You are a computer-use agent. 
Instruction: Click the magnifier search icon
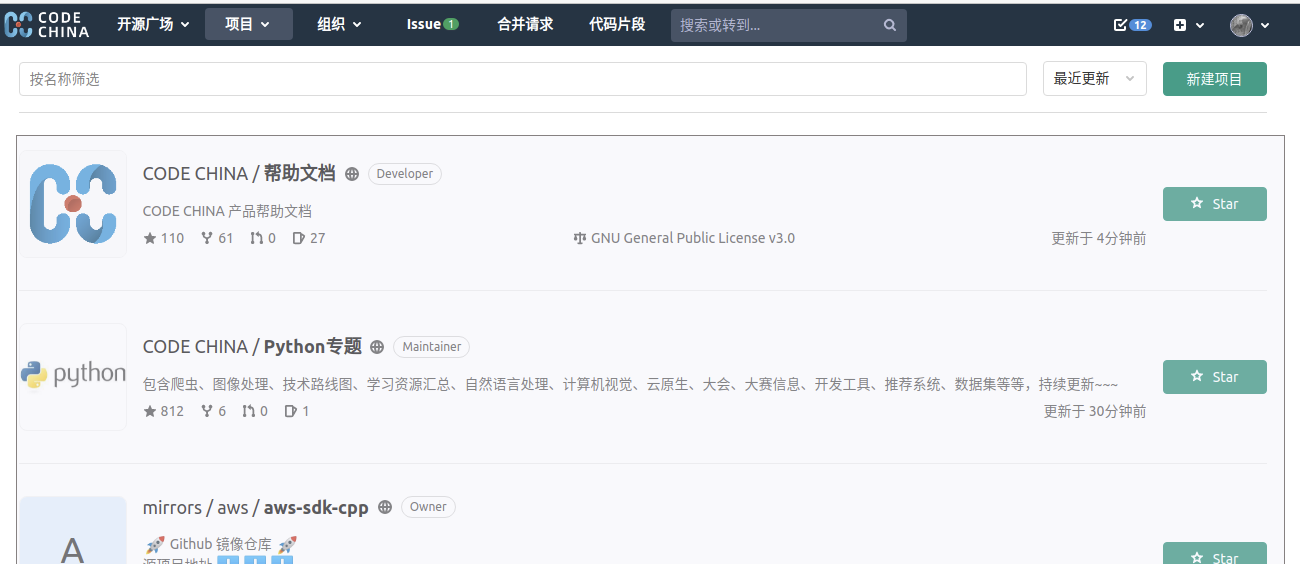(890, 26)
